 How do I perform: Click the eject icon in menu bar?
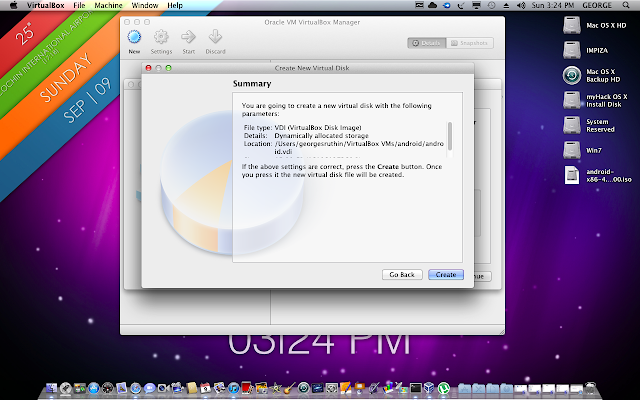[x=506, y=5]
